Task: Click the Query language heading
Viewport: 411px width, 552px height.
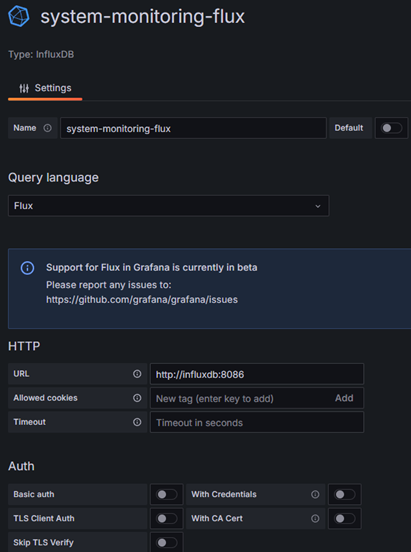Action: (x=53, y=177)
